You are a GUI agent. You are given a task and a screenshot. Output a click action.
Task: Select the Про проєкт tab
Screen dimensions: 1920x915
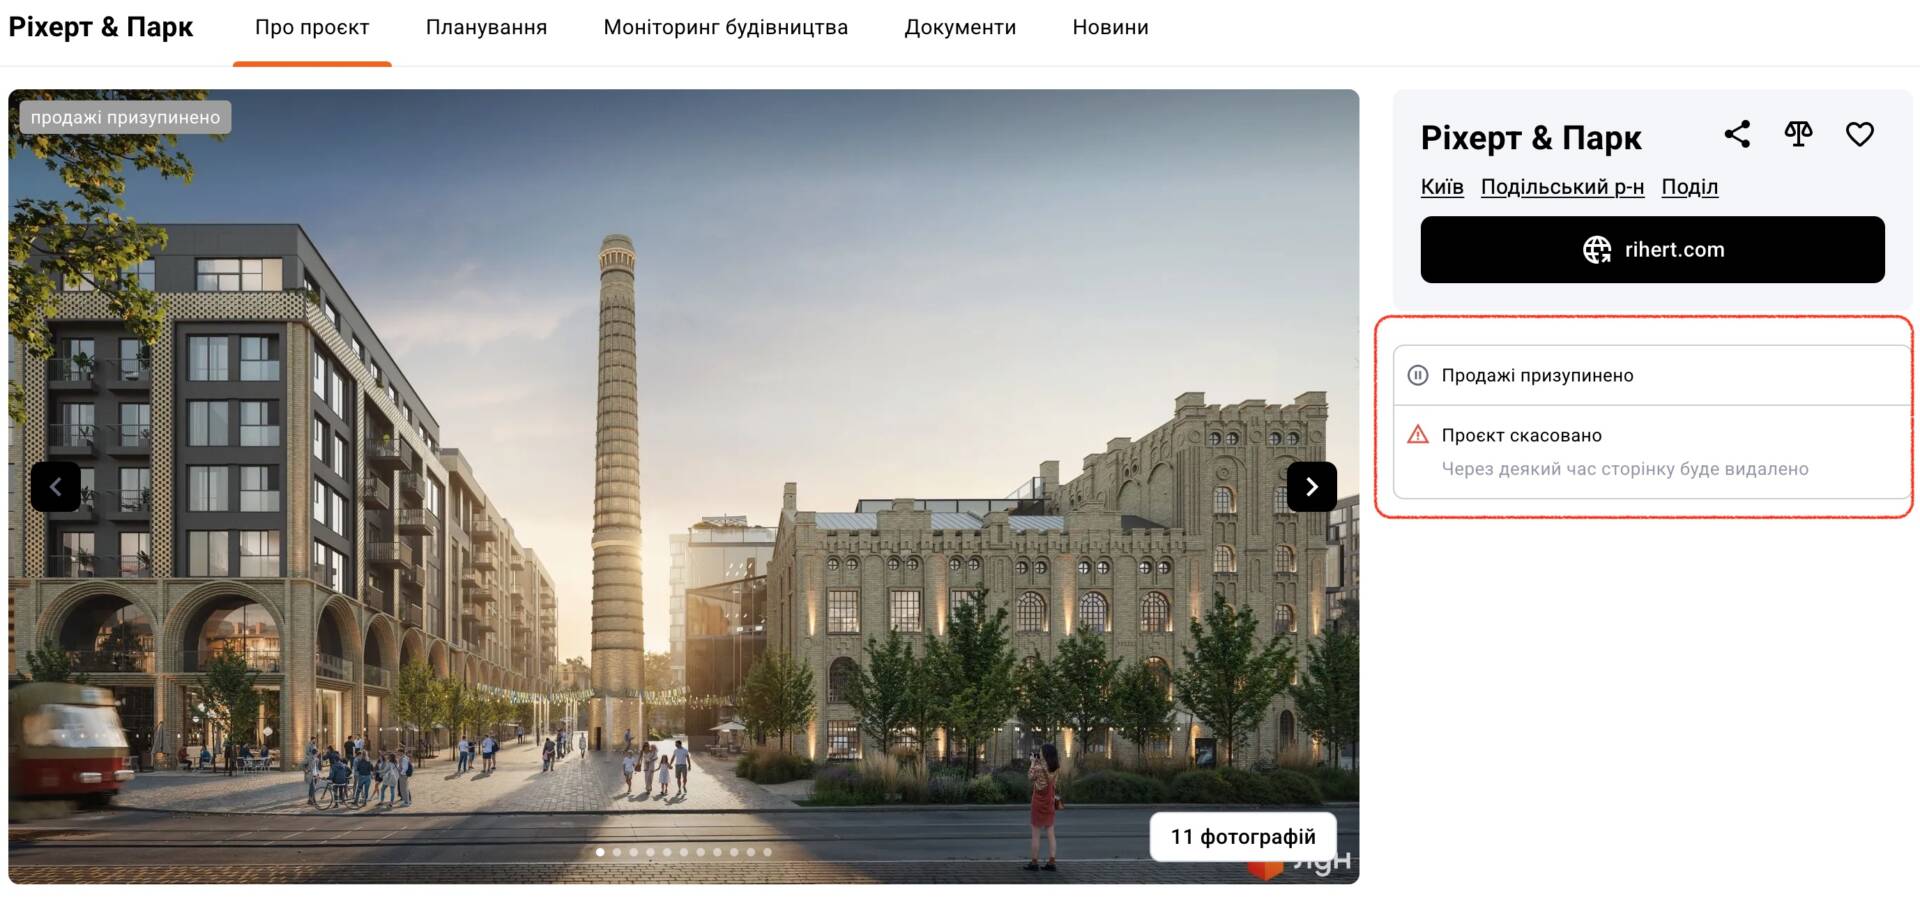(x=312, y=28)
